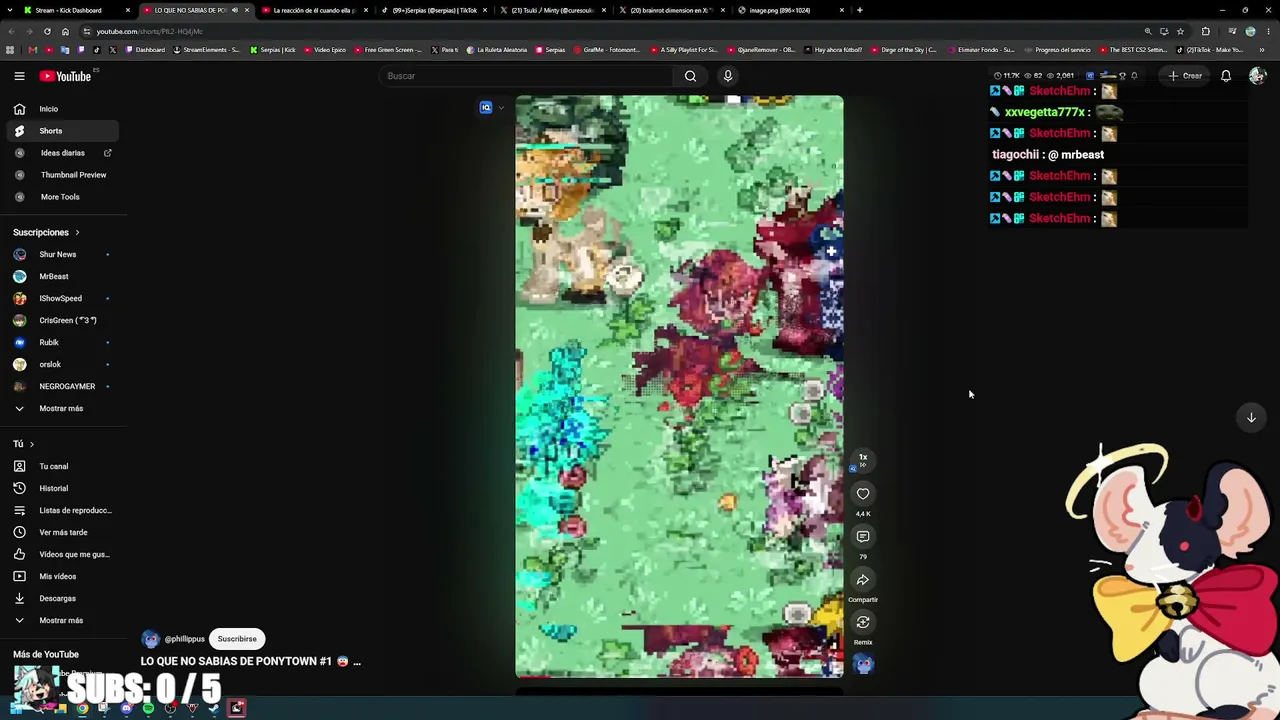Open the Serpias | Kick bookmark
1280x720 pixels.
tap(273, 50)
